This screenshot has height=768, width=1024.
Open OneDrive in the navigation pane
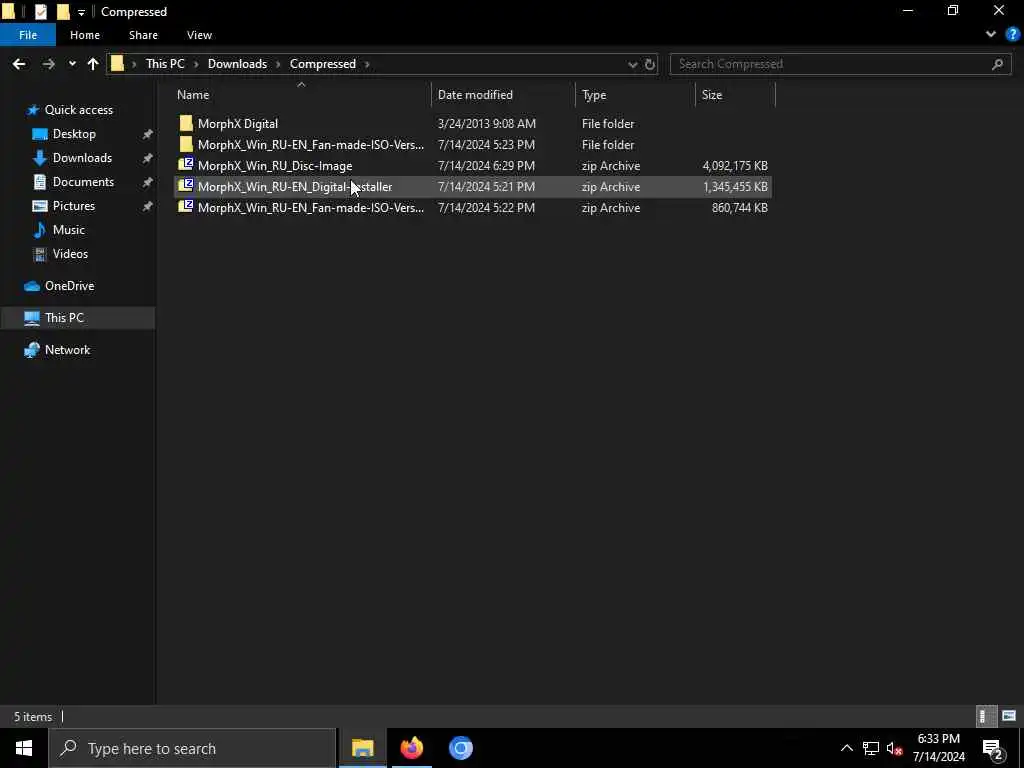(x=69, y=286)
